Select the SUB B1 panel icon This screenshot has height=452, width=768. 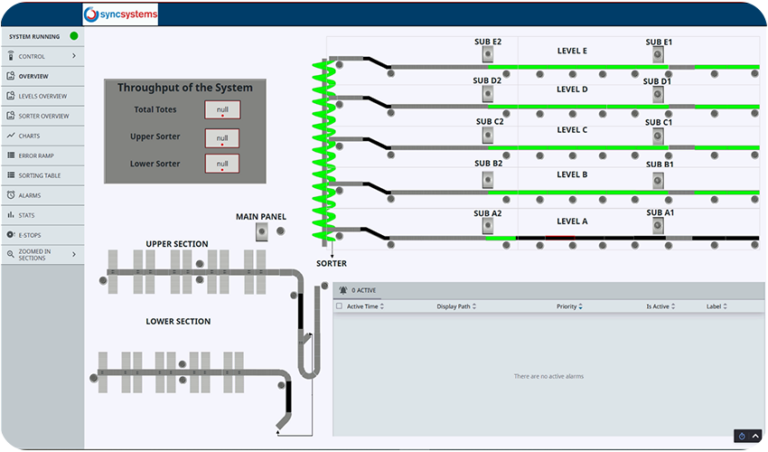click(658, 181)
